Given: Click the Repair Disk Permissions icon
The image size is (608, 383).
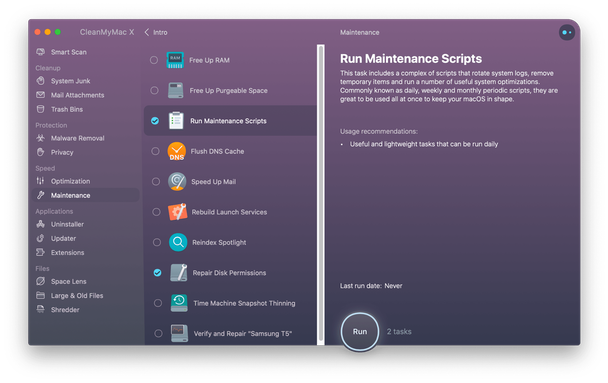Looking at the screenshot, I should tap(179, 273).
